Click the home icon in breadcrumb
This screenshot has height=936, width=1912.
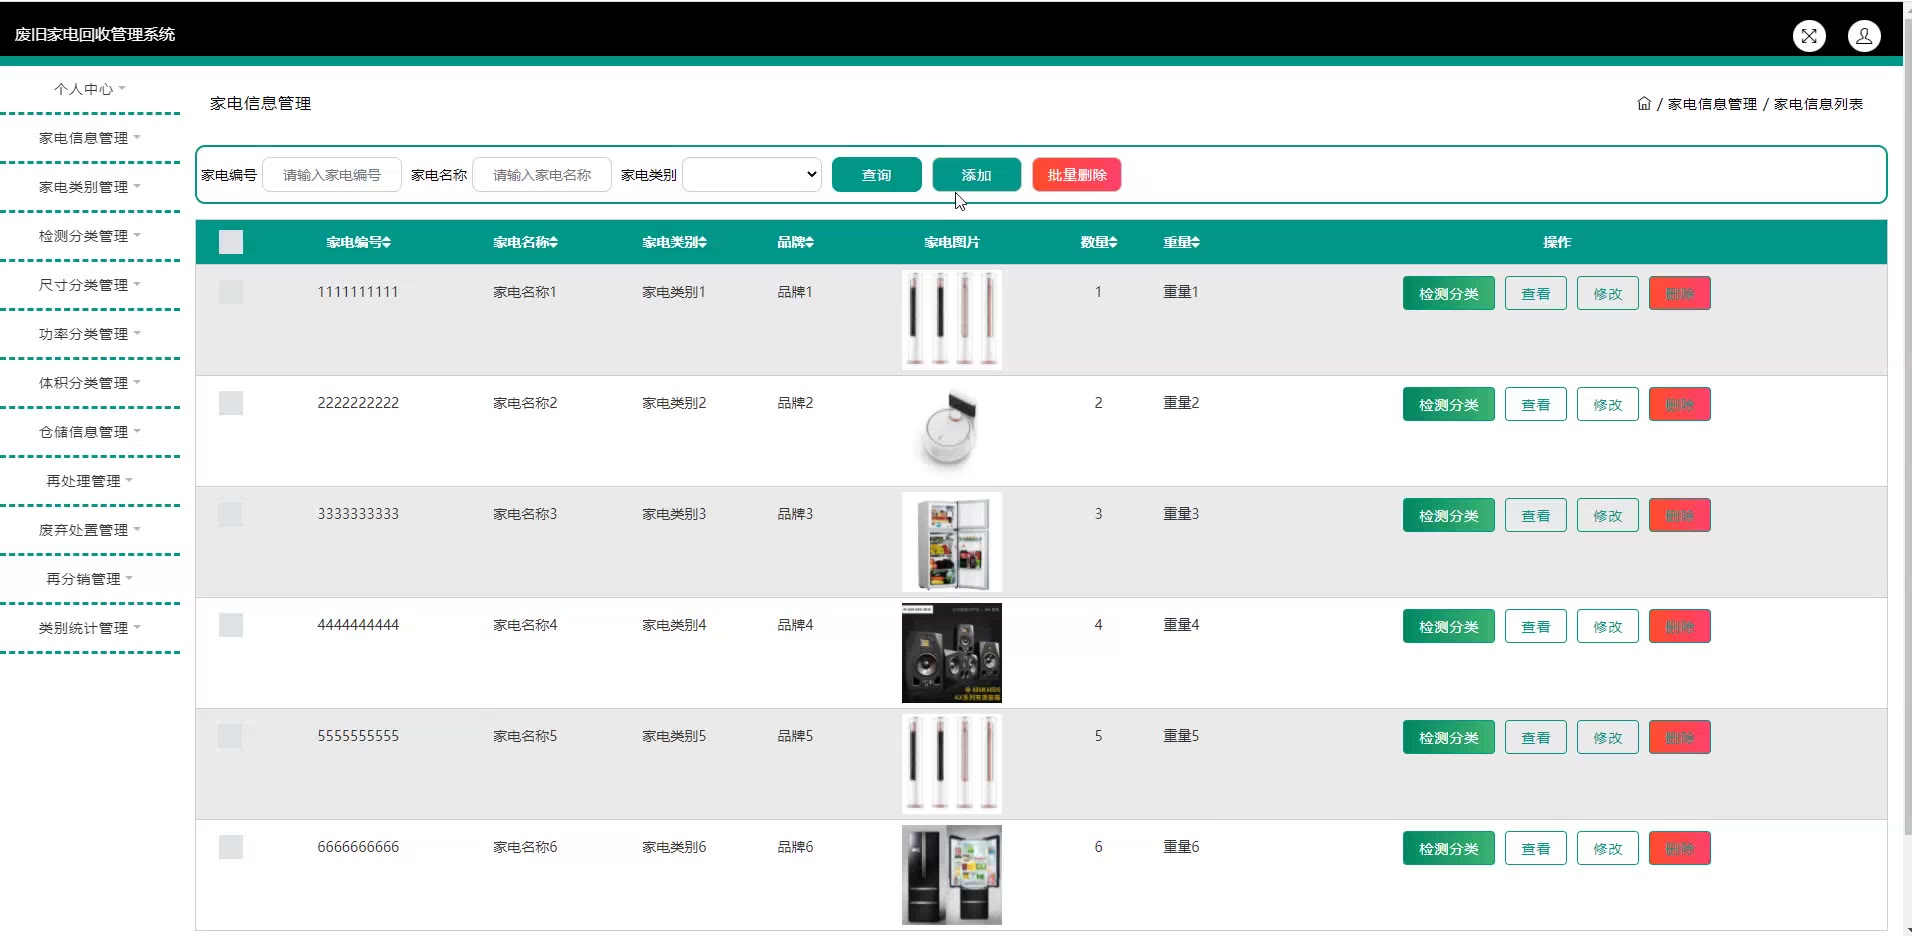click(1643, 104)
